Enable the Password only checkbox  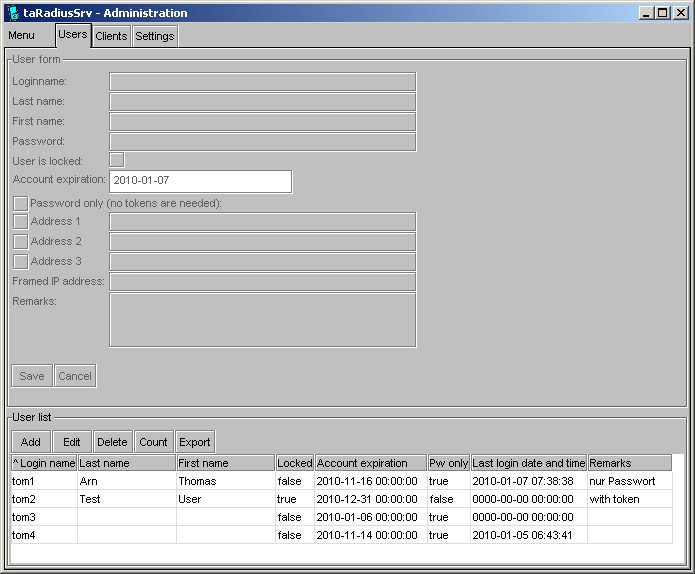coord(20,203)
